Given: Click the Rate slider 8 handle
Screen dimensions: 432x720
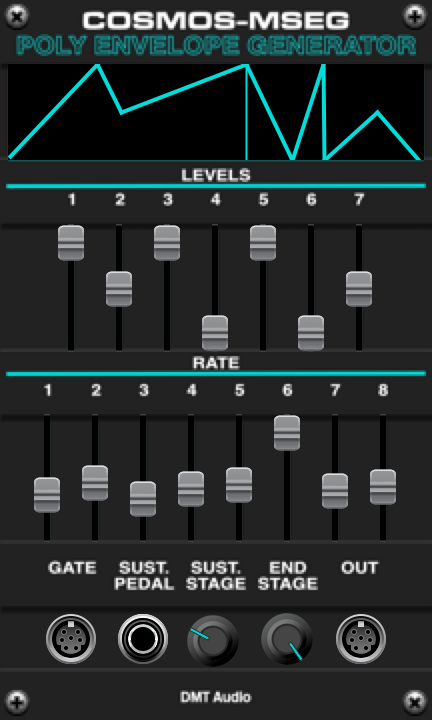Looking at the screenshot, I should click(x=383, y=487).
